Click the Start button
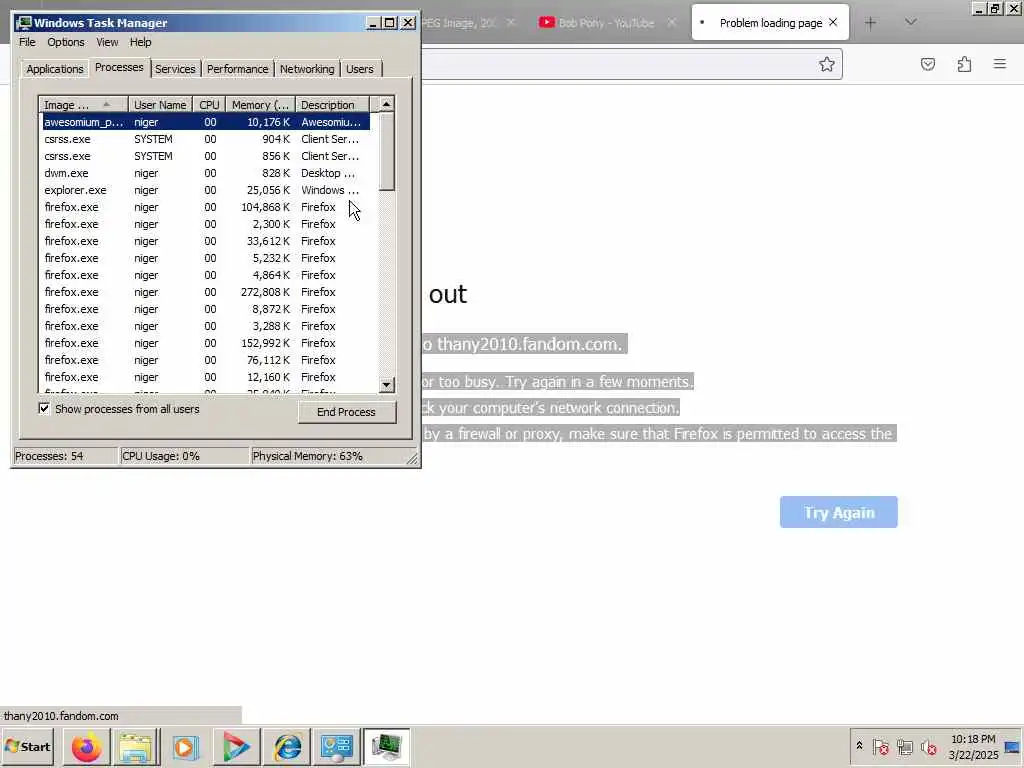The height and width of the screenshot is (768, 1024). point(28,747)
